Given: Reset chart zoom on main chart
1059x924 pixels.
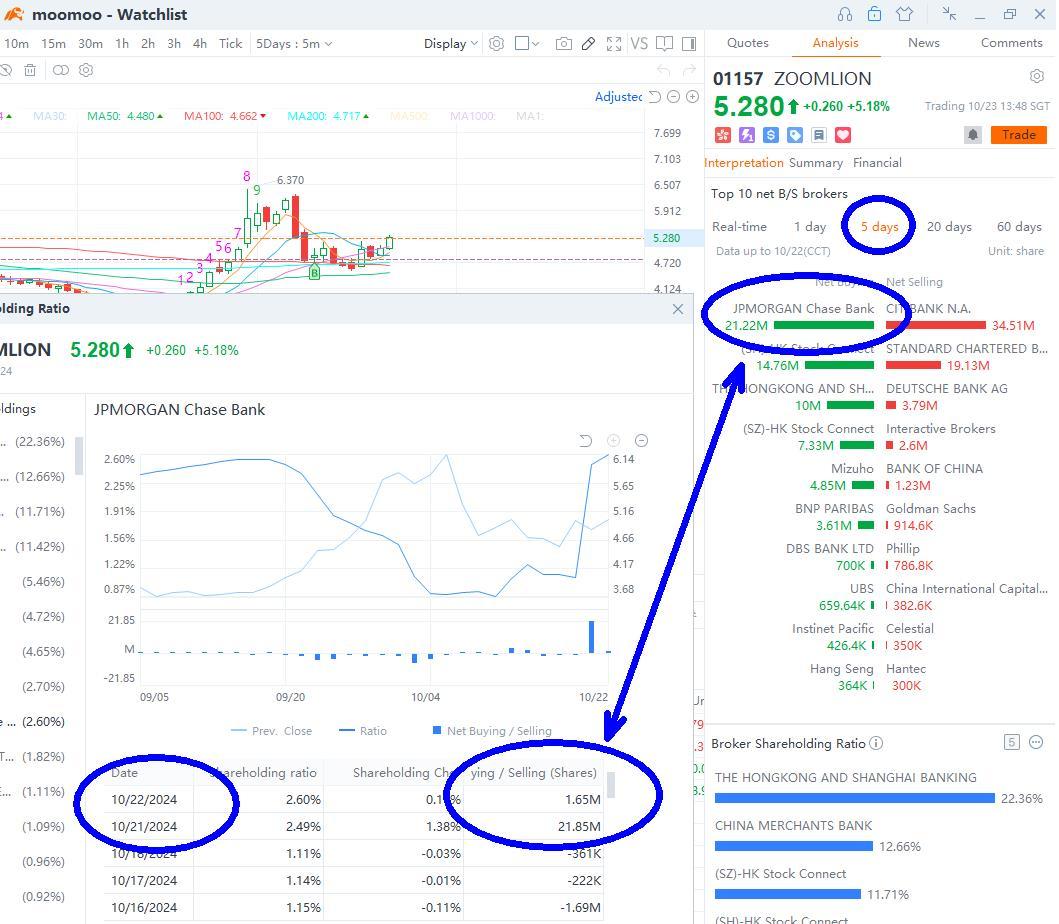Looking at the screenshot, I should click(x=654, y=97).
